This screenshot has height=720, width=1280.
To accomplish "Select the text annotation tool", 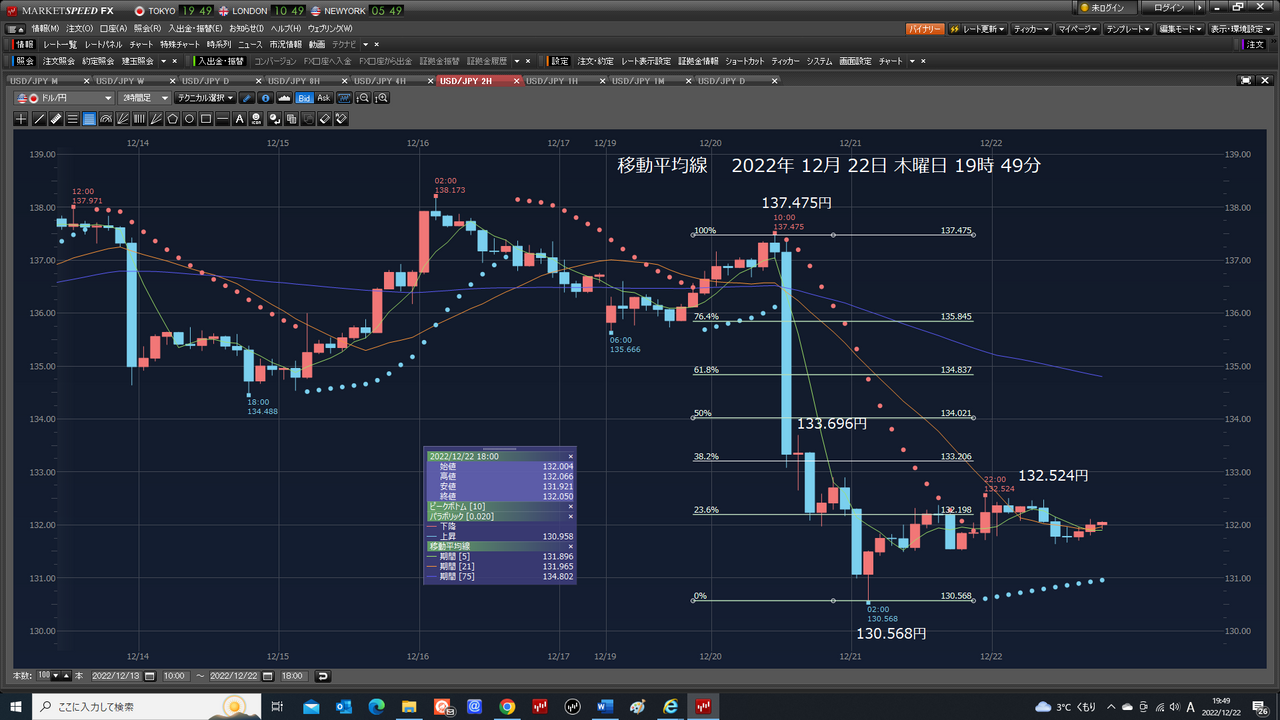I will 239,119.
